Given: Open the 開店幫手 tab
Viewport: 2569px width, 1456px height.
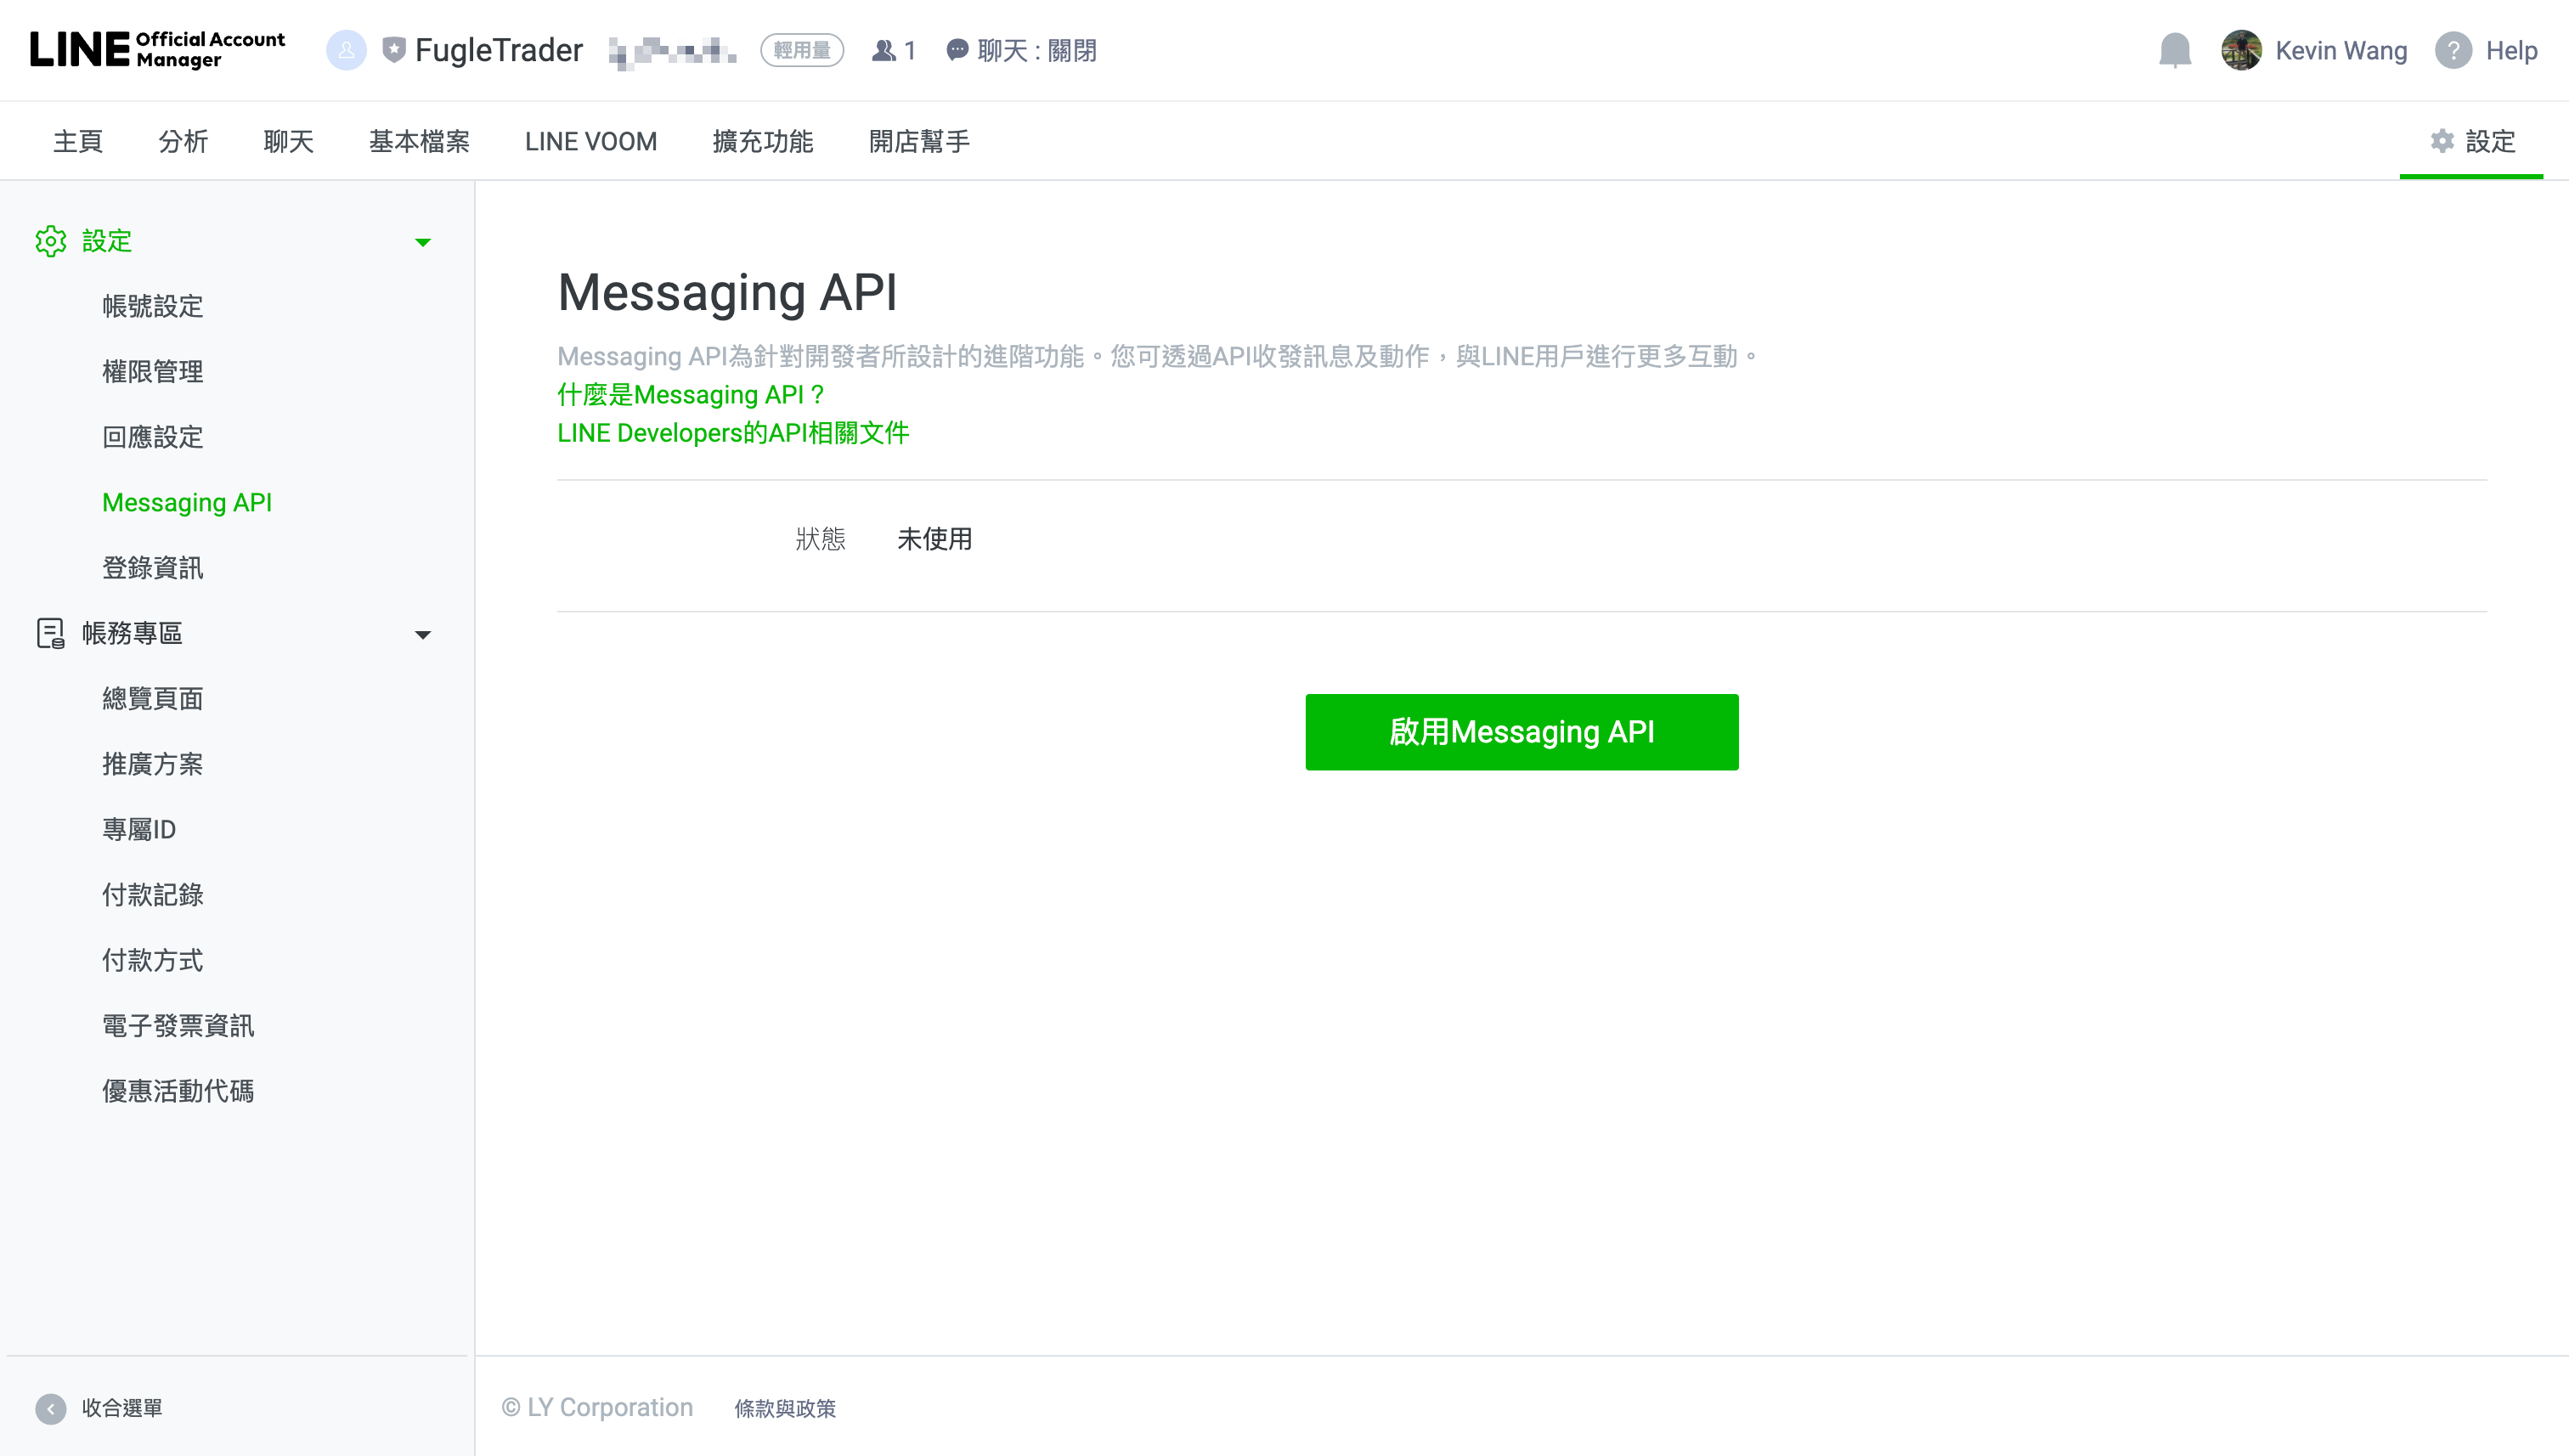Looking at the screenshot, I should 919,141.
